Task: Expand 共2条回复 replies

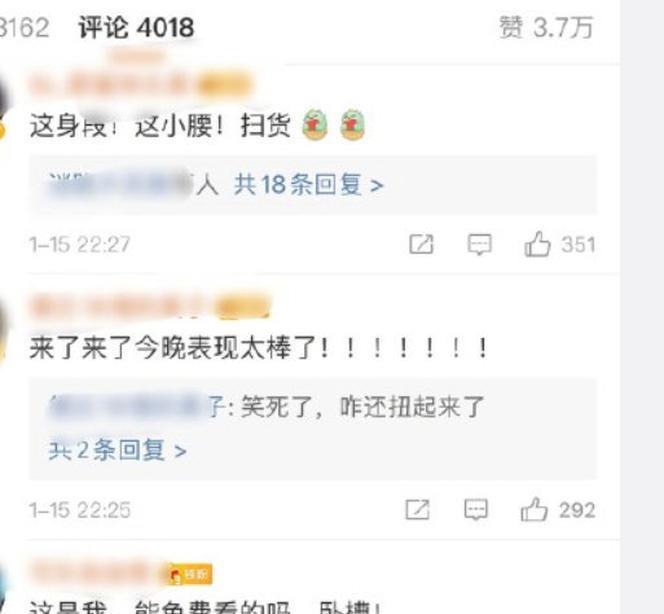Action: click(x=117, y=450)
